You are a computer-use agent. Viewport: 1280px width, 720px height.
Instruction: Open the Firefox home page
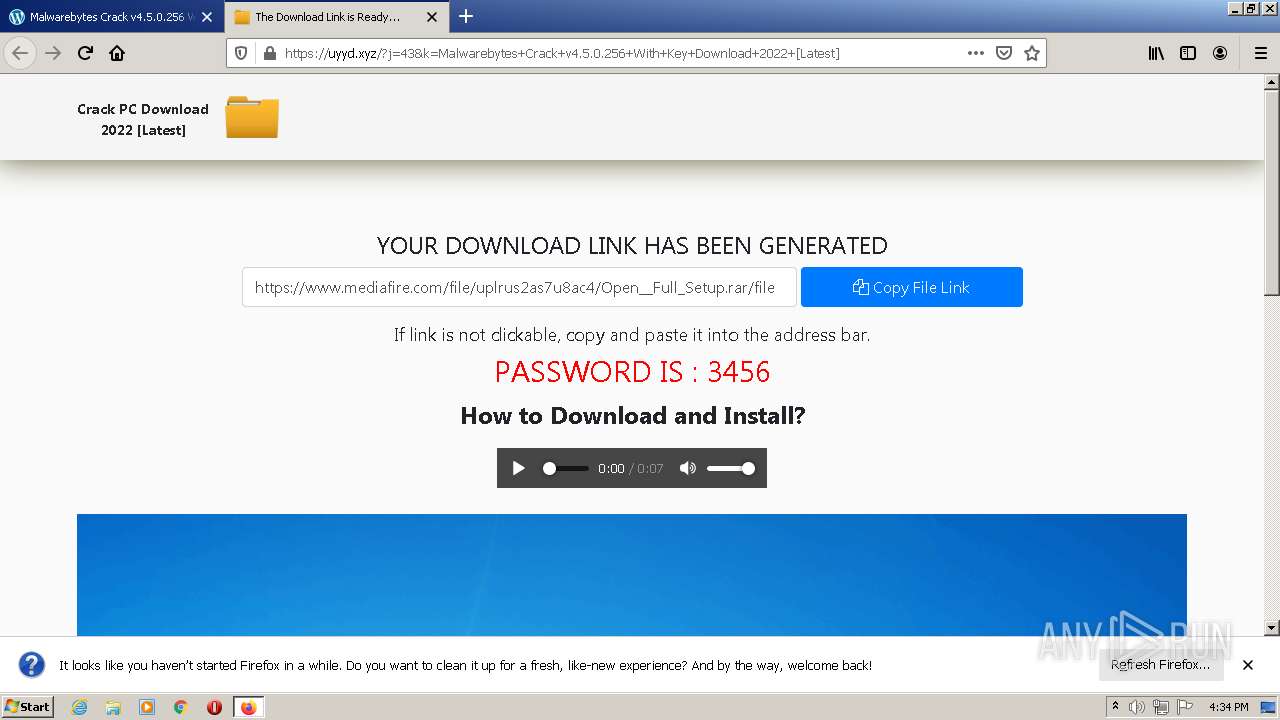coord(117,53)
